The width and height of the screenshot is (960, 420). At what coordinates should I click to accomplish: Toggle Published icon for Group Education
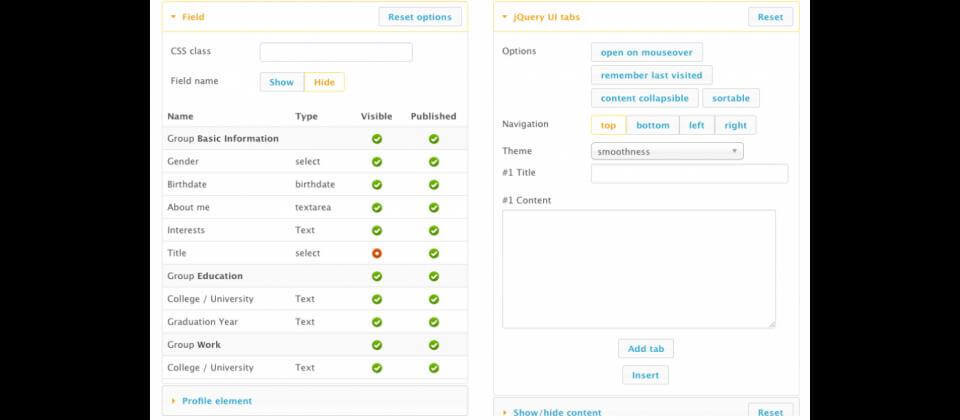tap(433, 276)
